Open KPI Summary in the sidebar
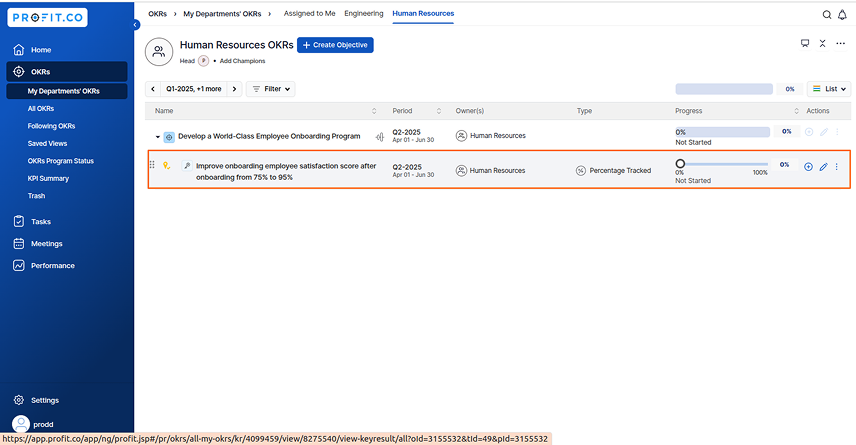This screenshot has width=856, height=445. pos(48,179)
